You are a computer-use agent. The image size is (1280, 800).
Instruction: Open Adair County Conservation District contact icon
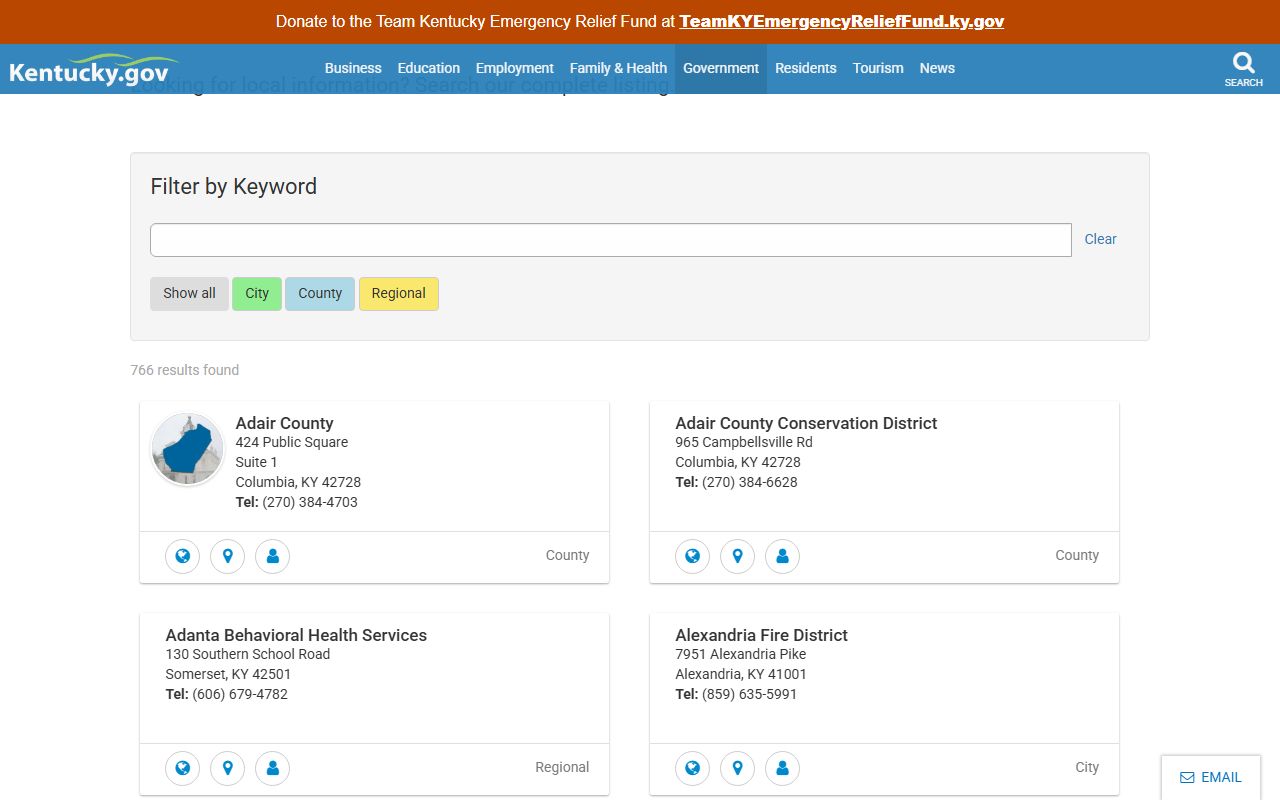[782, 556]
